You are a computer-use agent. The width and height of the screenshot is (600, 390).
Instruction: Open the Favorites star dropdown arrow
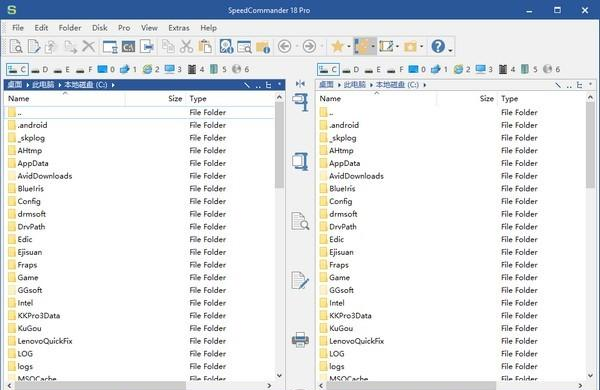coord(349,47)
